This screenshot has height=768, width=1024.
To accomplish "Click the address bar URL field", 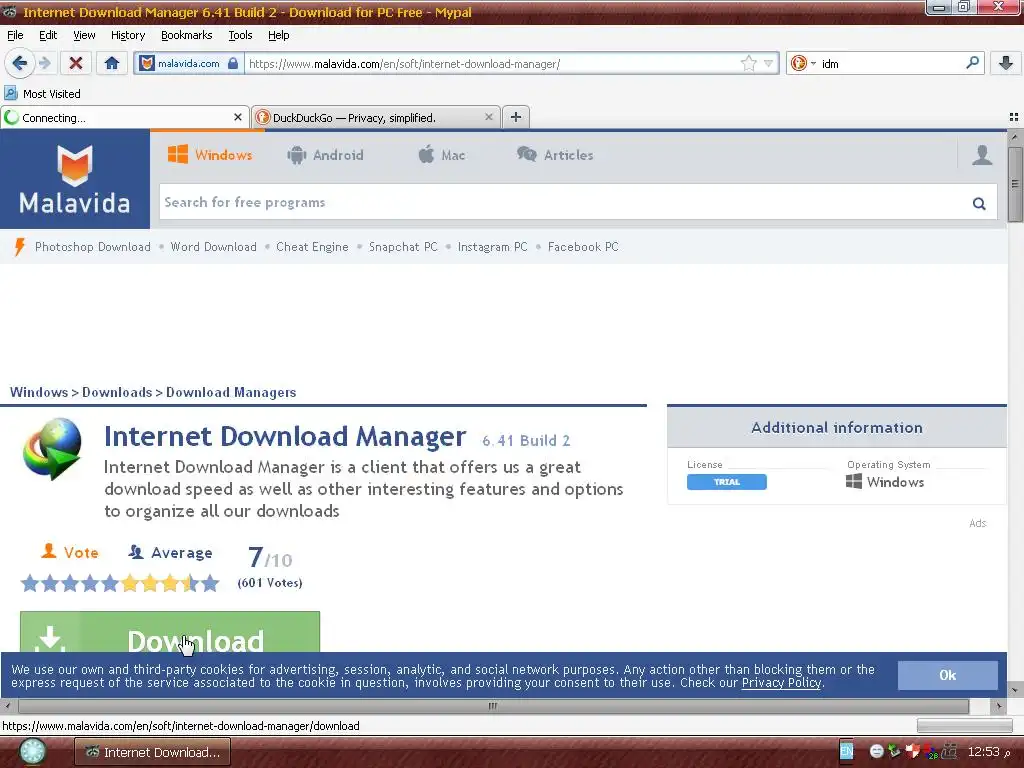I will pos(492,63).
